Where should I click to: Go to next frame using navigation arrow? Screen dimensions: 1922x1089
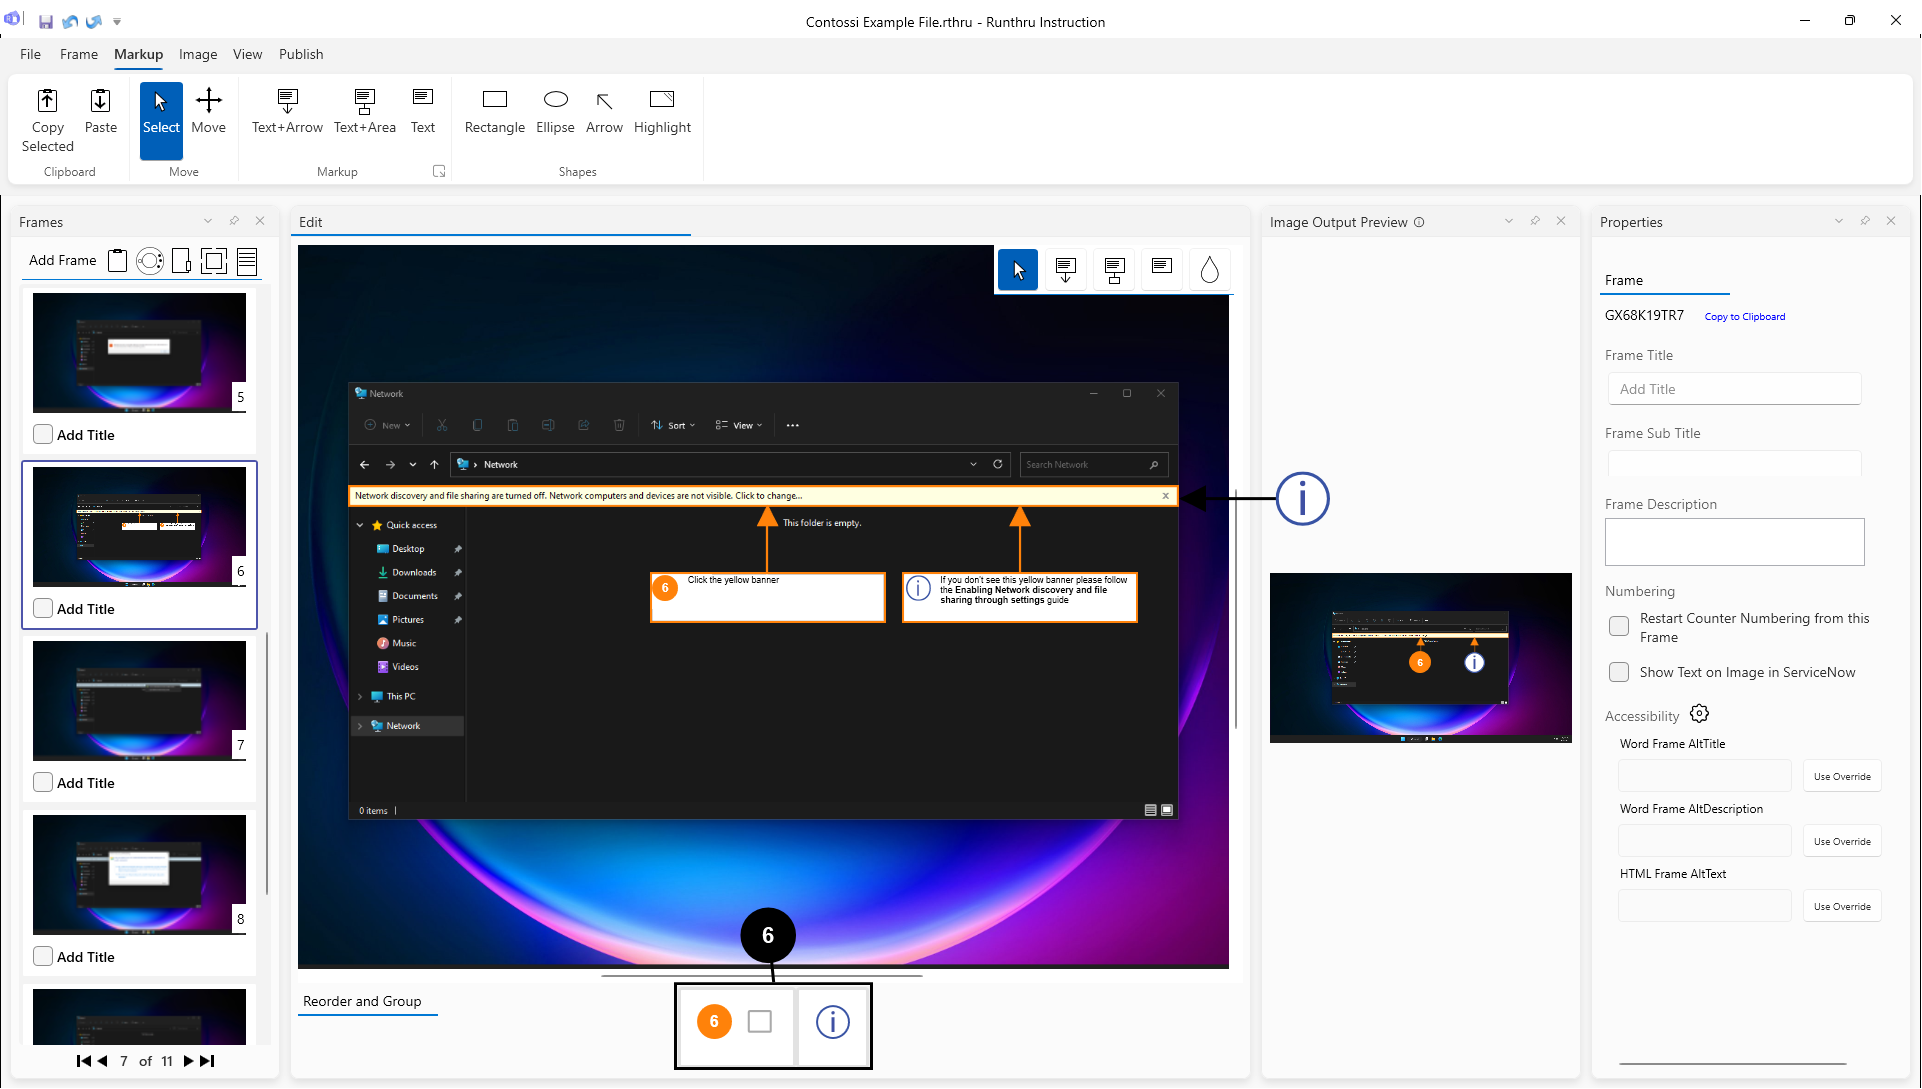[188, 1061]
